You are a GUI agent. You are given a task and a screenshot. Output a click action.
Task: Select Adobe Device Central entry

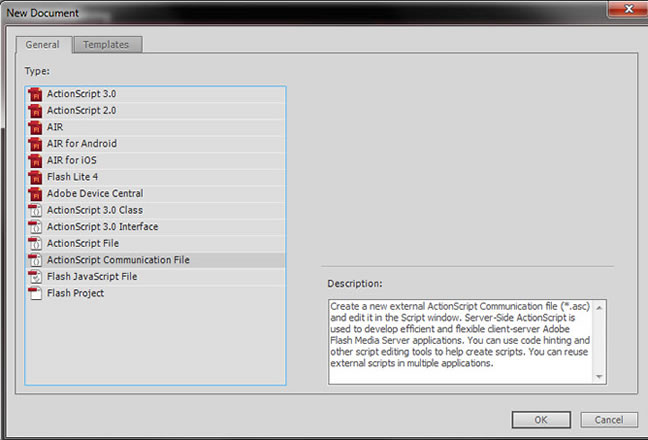tap(155, 194)
